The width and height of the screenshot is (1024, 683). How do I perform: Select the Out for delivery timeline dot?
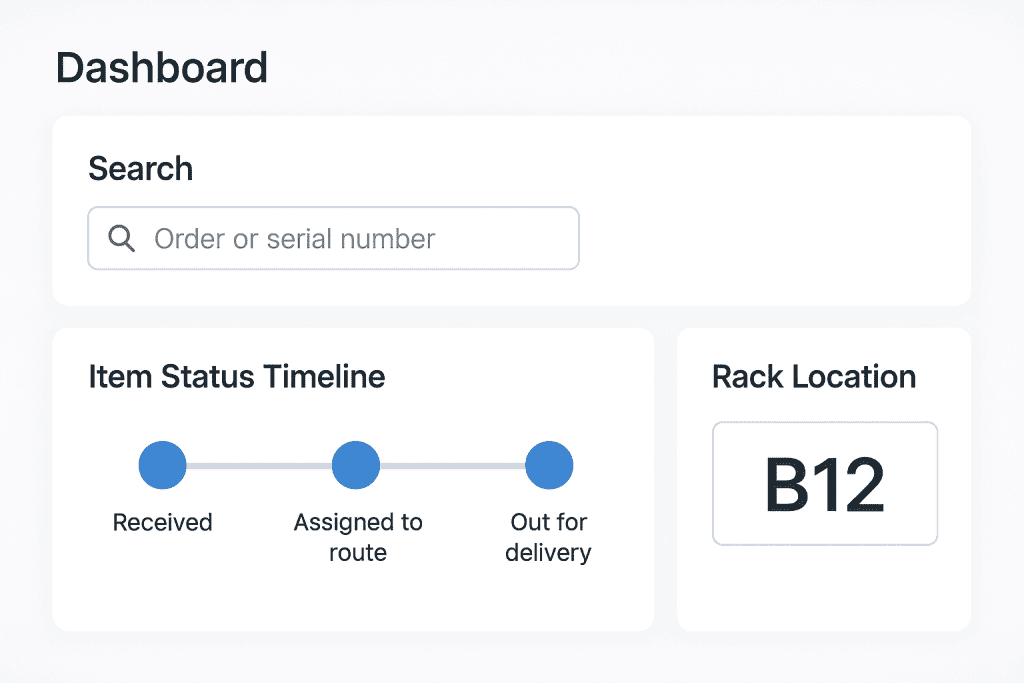pos(549,466)
